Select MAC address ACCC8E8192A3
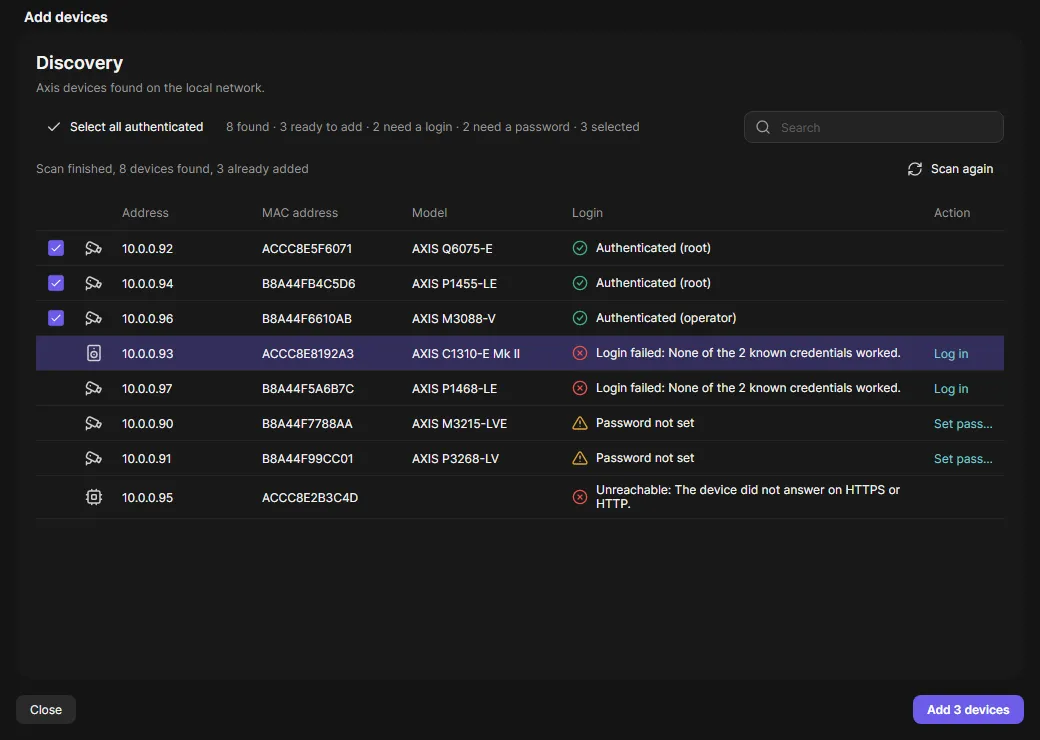 (x=308, y=354)
